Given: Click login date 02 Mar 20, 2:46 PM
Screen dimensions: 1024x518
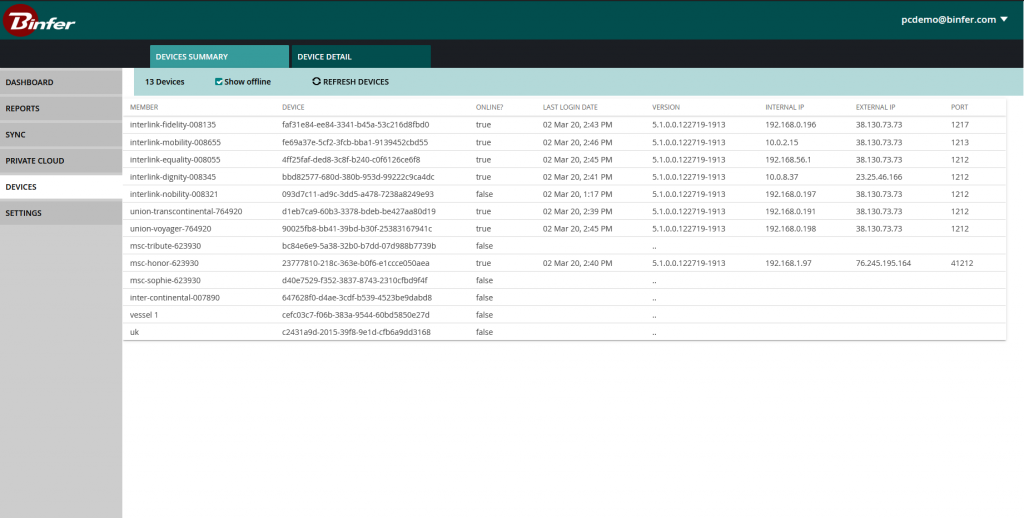Looking at the screenshot, I should [577, 142].
